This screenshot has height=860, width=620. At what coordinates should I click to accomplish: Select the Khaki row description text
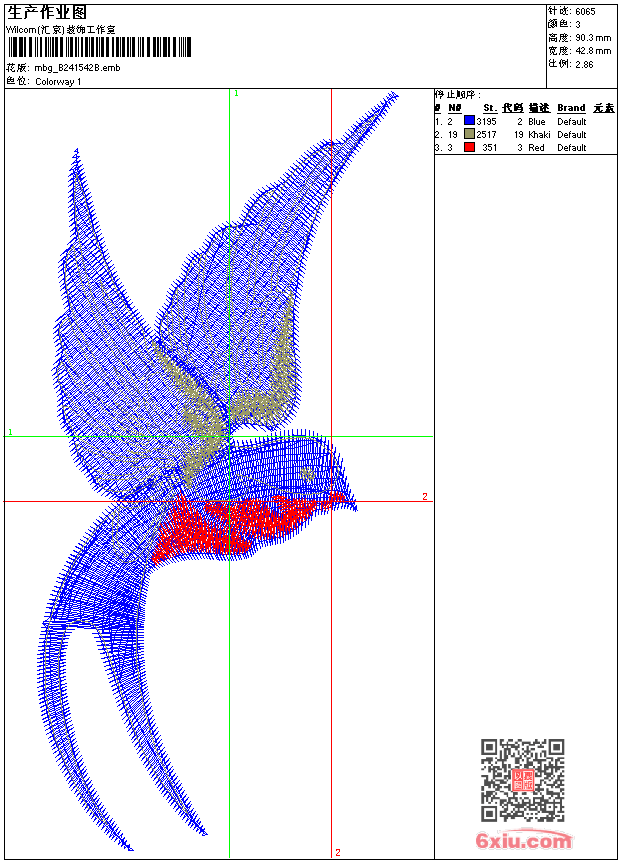point(539,134)
